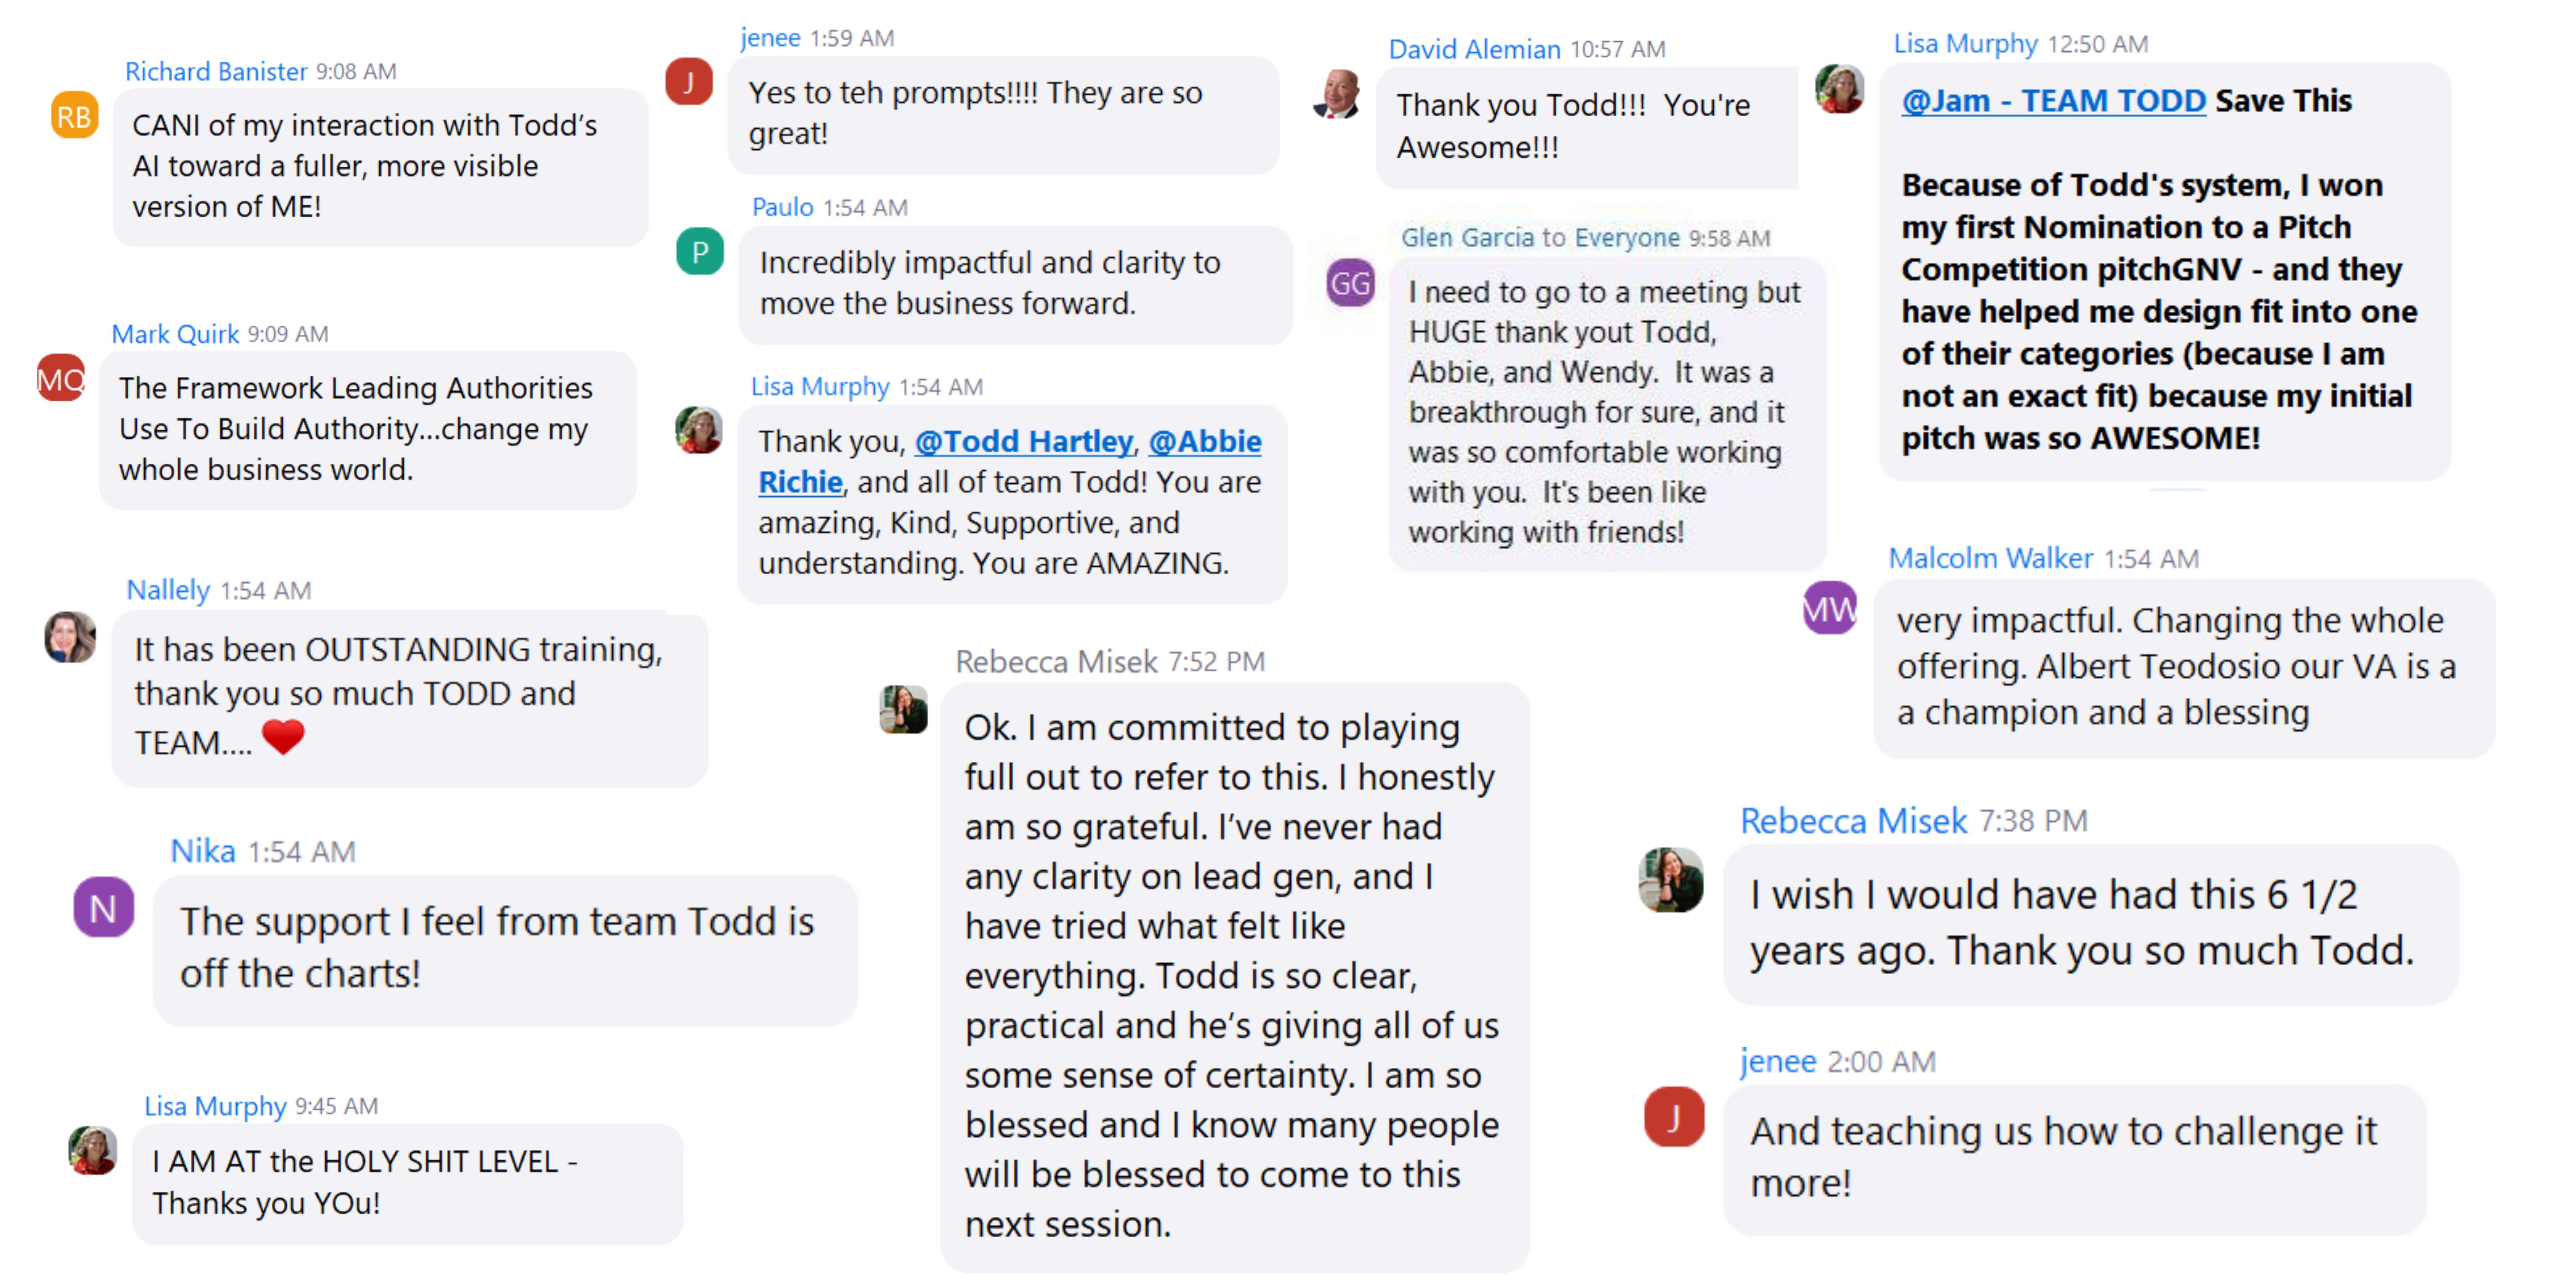The height and width of the screenshot is (1288, 2576).
Task: Click the David Alemian sender name
Action: click(x=1474, y=49)
